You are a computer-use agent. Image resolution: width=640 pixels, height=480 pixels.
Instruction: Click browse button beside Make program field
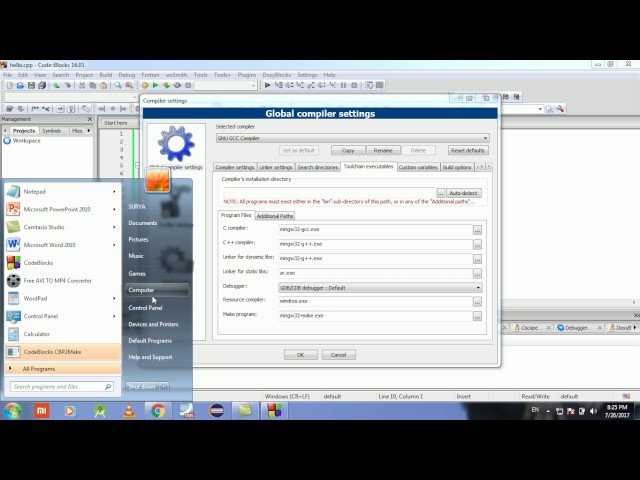(477, 316)
